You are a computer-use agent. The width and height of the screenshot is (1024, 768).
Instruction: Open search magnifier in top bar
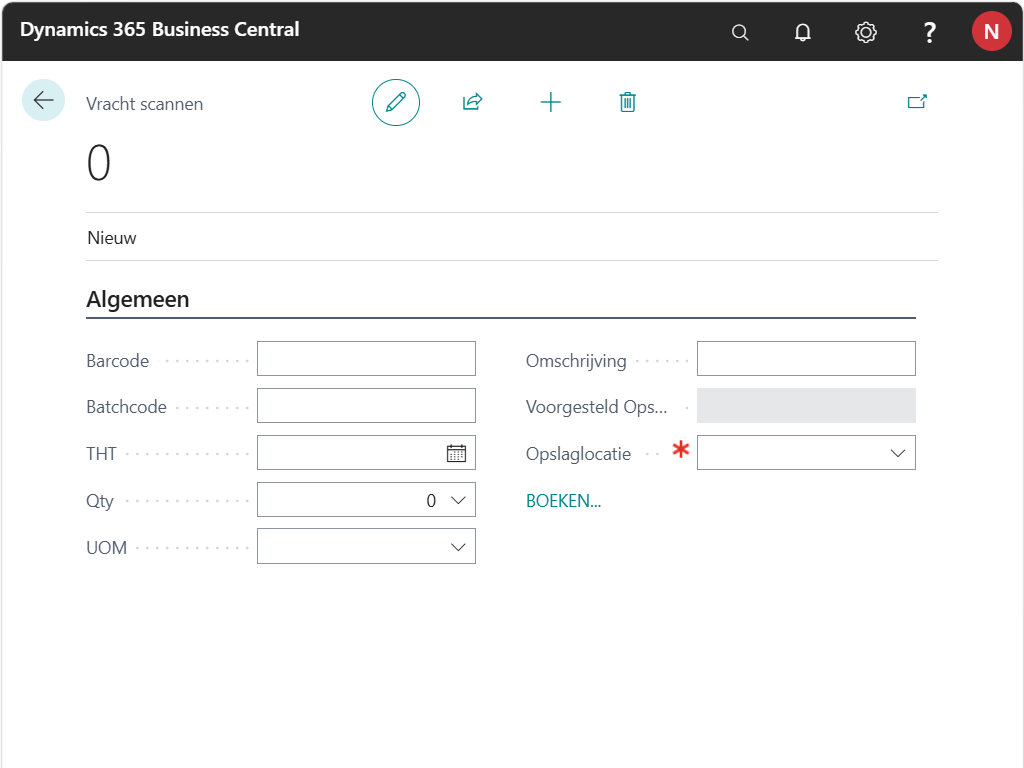coord(740,32)
